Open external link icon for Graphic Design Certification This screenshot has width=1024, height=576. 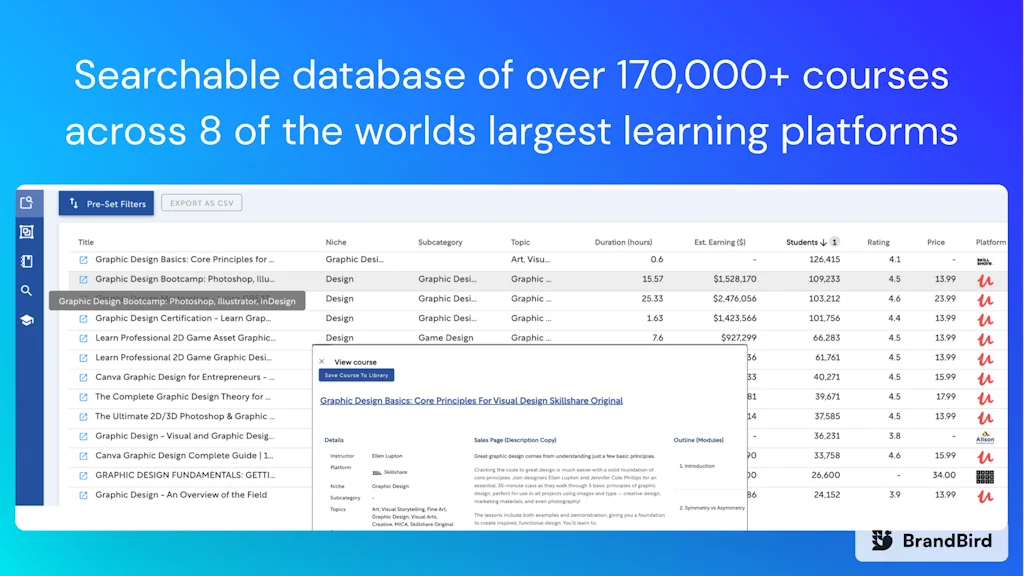point(83,319)
